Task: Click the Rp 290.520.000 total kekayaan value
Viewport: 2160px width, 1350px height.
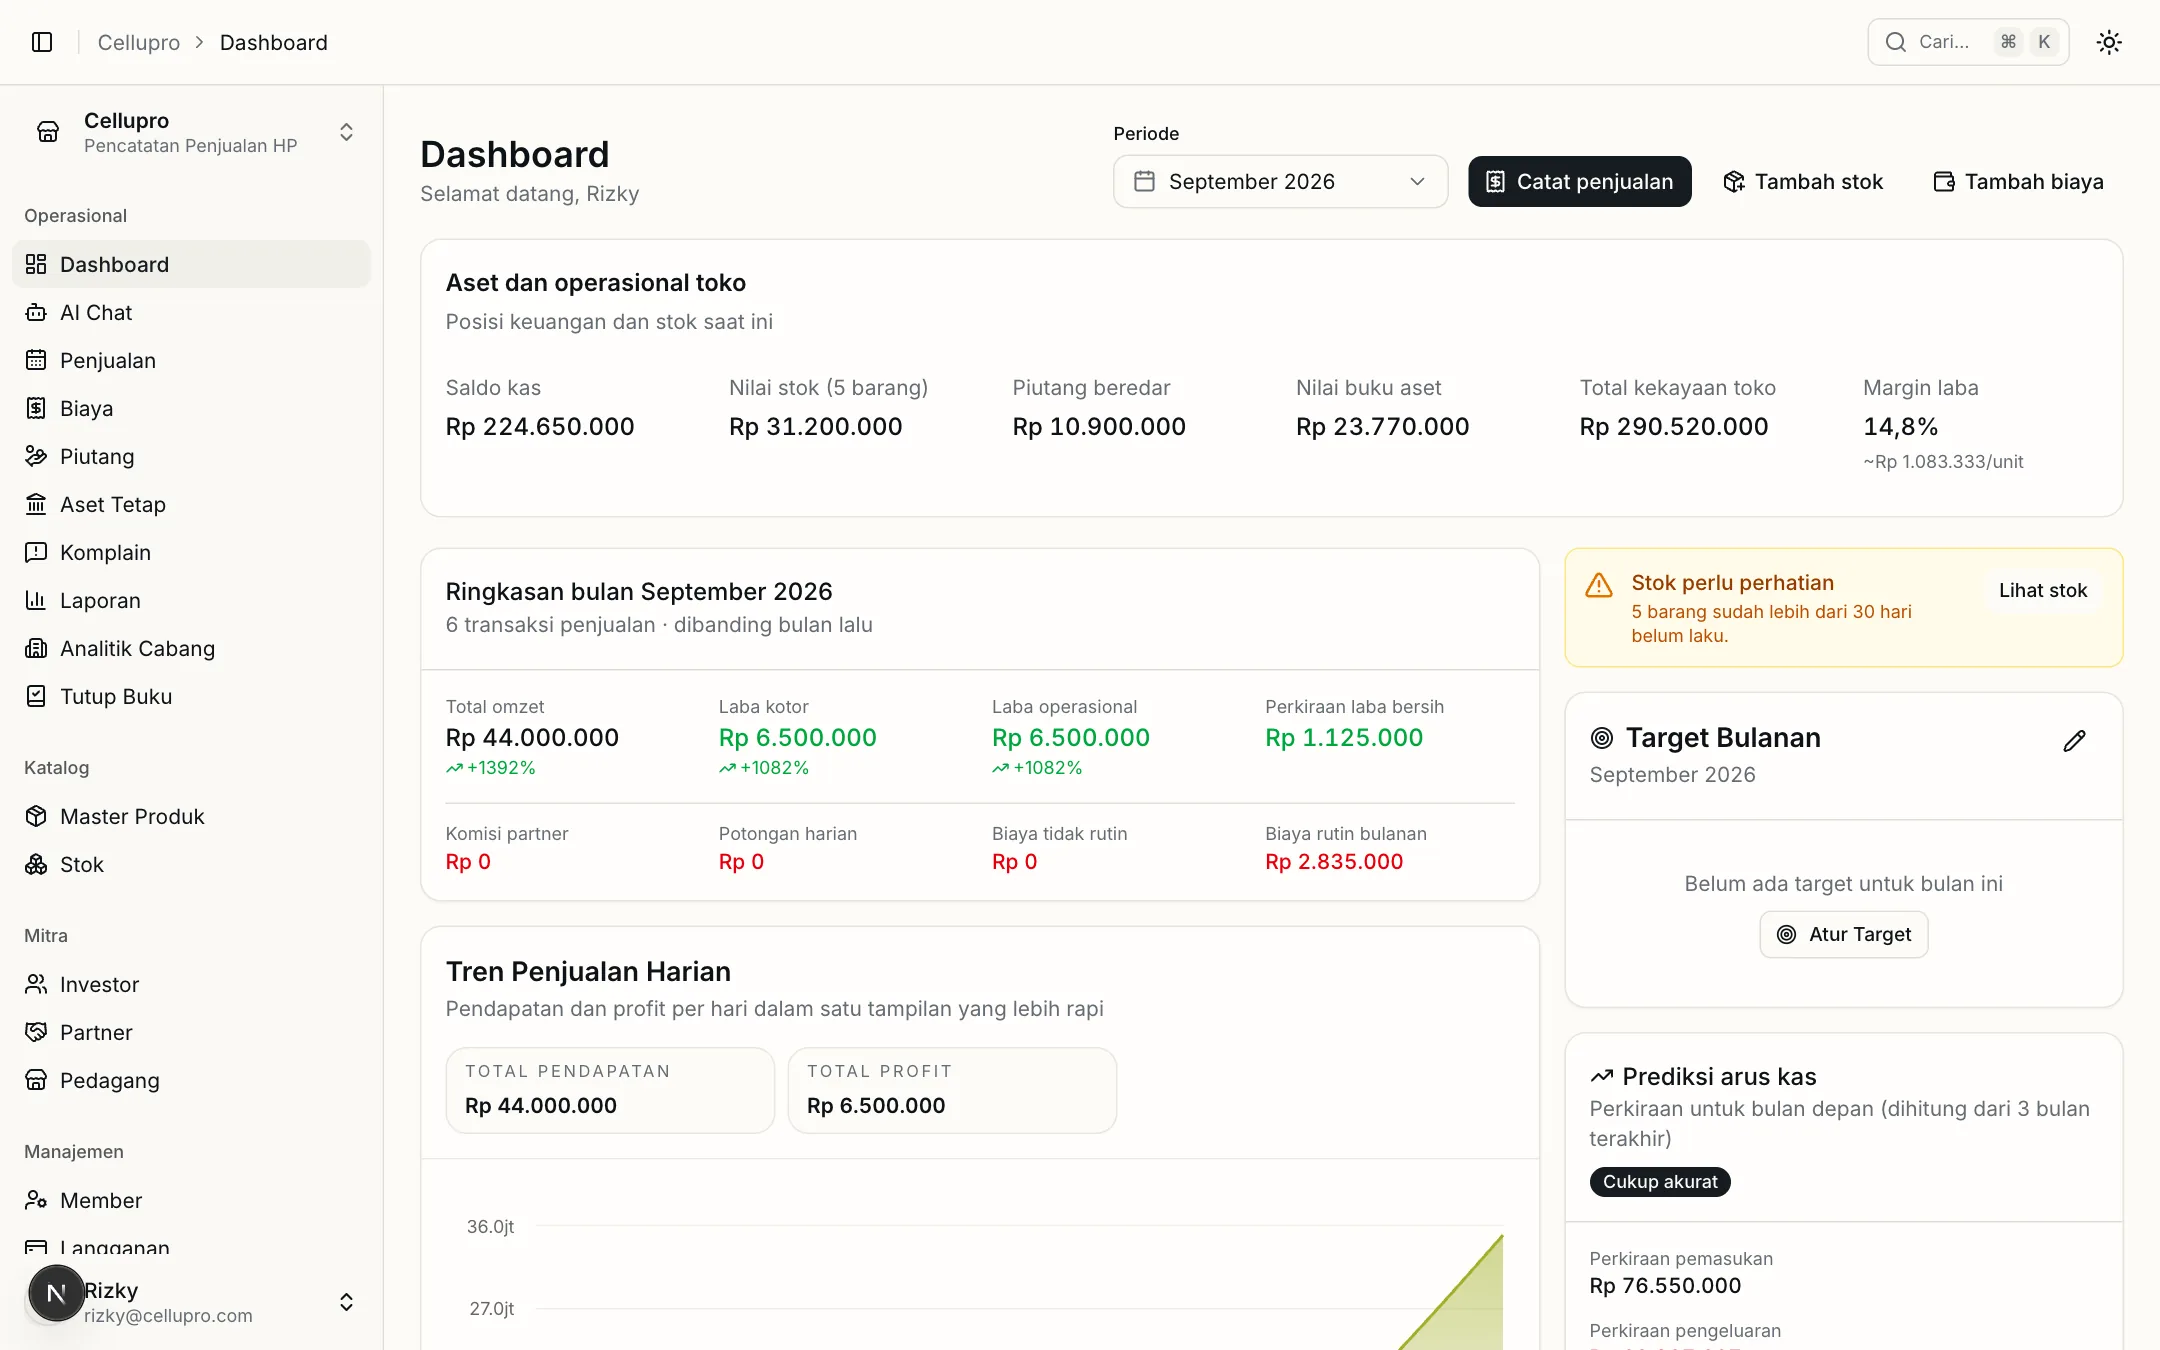Action: coord(1673,427)
